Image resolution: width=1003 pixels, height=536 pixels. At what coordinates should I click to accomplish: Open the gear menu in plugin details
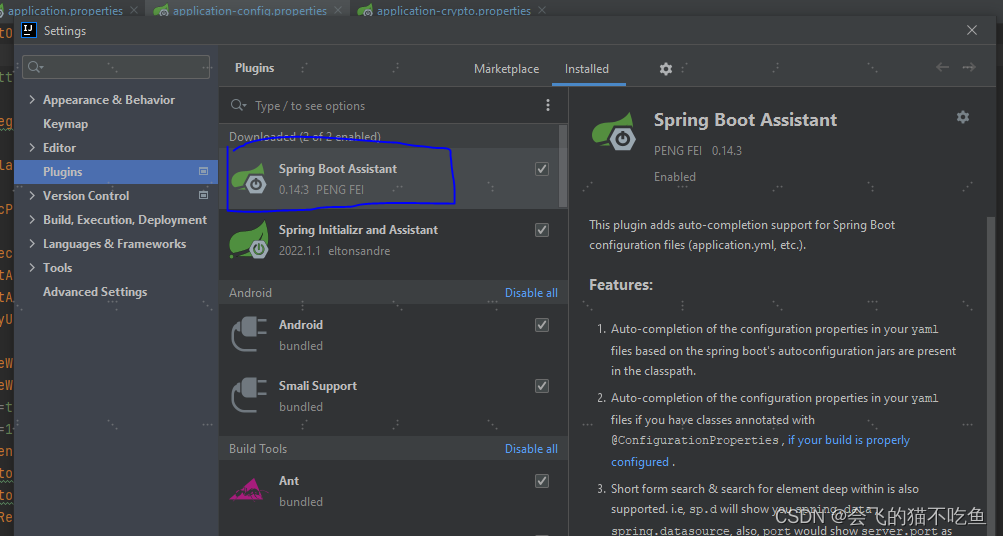[963, 117]
